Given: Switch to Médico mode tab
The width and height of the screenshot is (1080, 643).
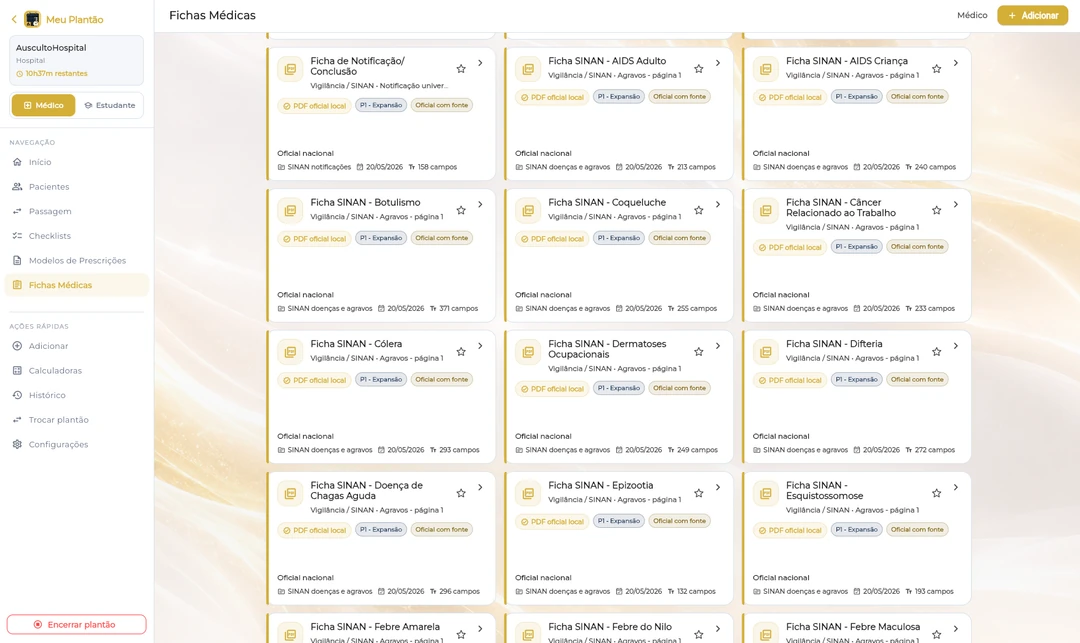Looking at the screenshot, I should pos(43,105).
